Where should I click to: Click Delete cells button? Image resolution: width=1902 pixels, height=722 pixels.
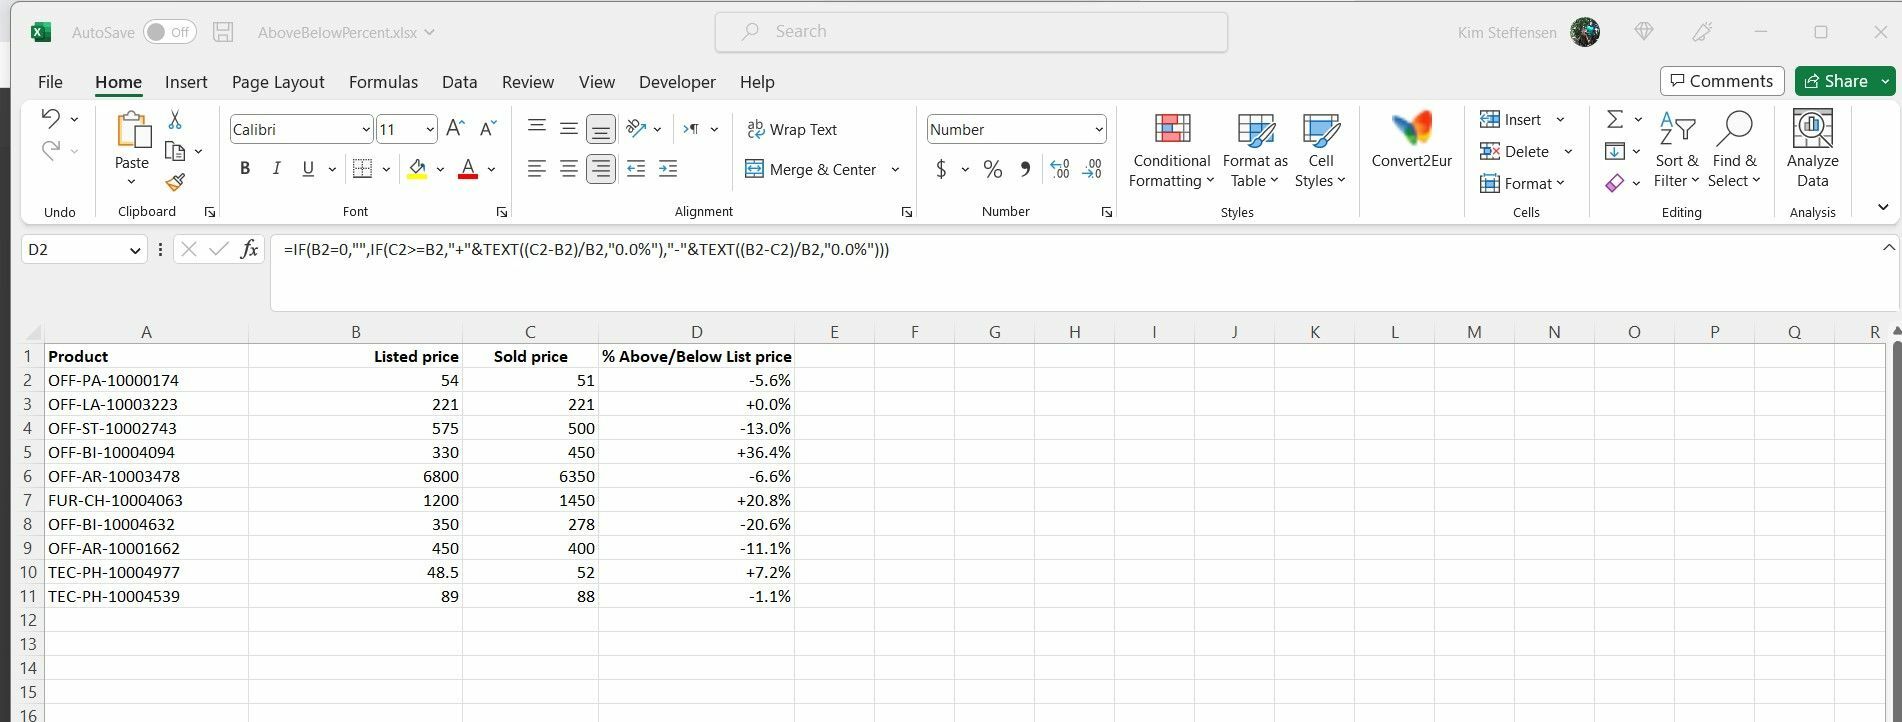(1514, 152)
